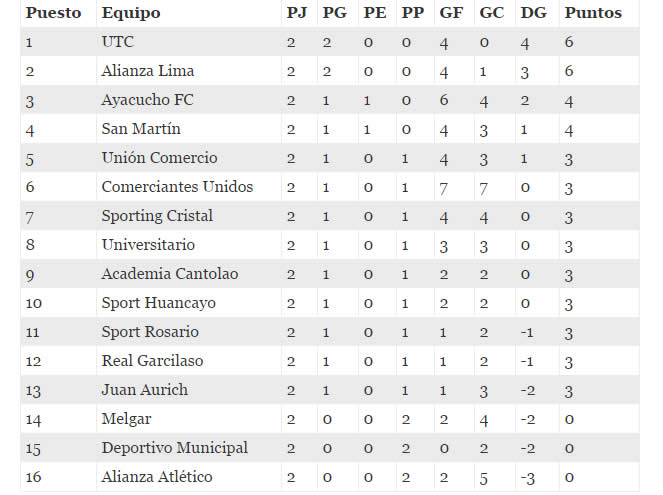Click the Juan Aurich team name

145,390
